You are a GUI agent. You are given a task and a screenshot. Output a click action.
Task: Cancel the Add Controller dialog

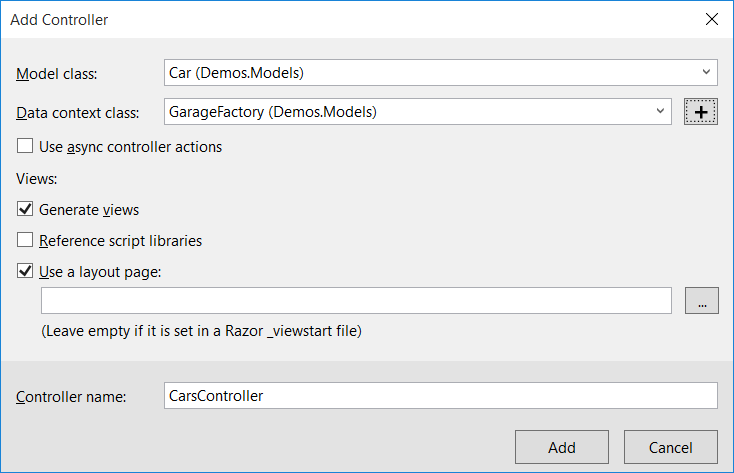pos(670,447)
